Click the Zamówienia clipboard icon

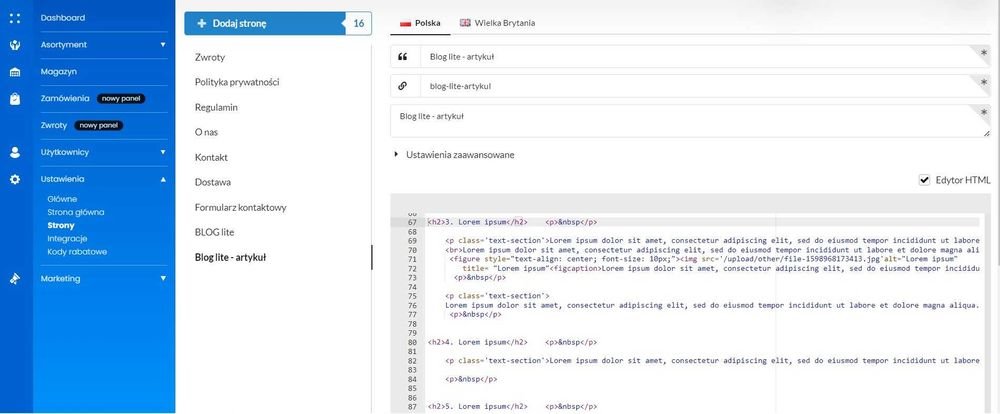tap(15, 99)
